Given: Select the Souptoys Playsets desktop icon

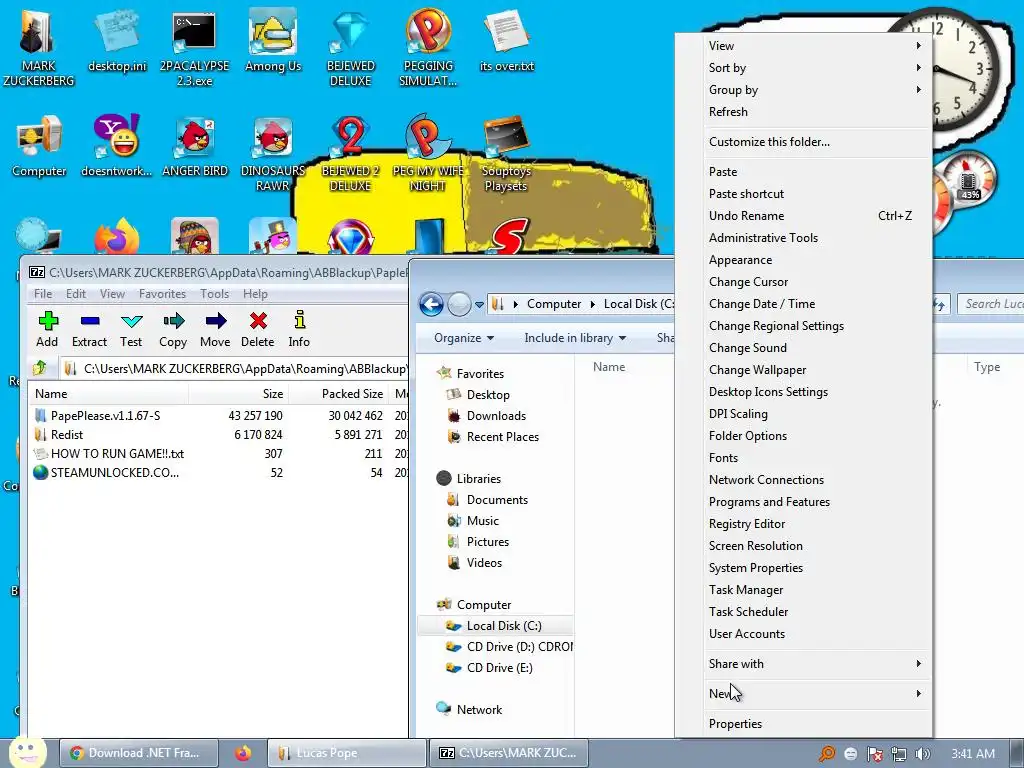Looking at the screenshot, I should pos(506,153).
